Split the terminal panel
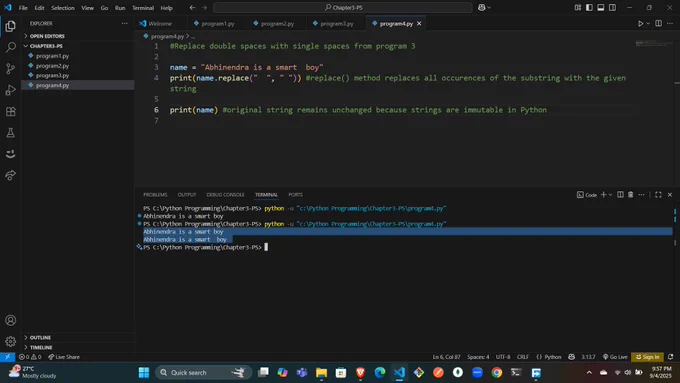 point(620,195)
